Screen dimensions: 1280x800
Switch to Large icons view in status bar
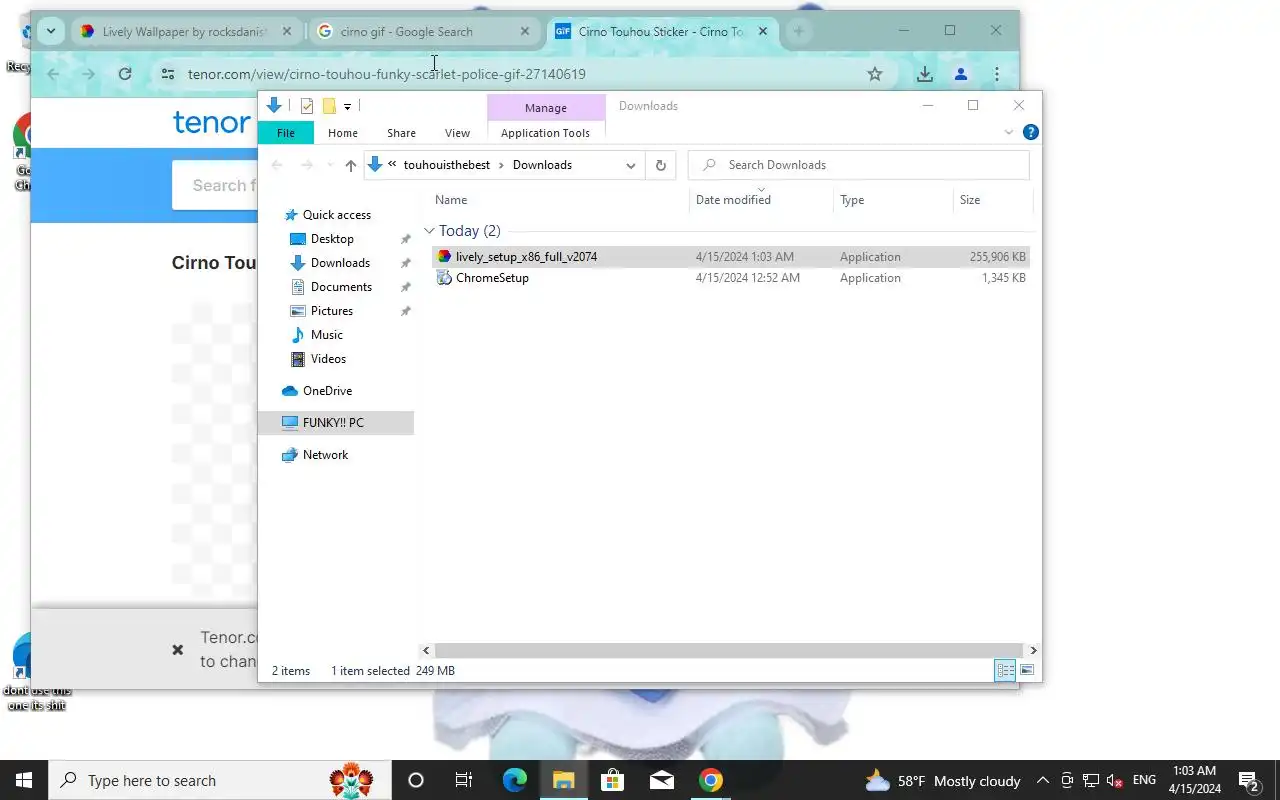click(1027, 671)
